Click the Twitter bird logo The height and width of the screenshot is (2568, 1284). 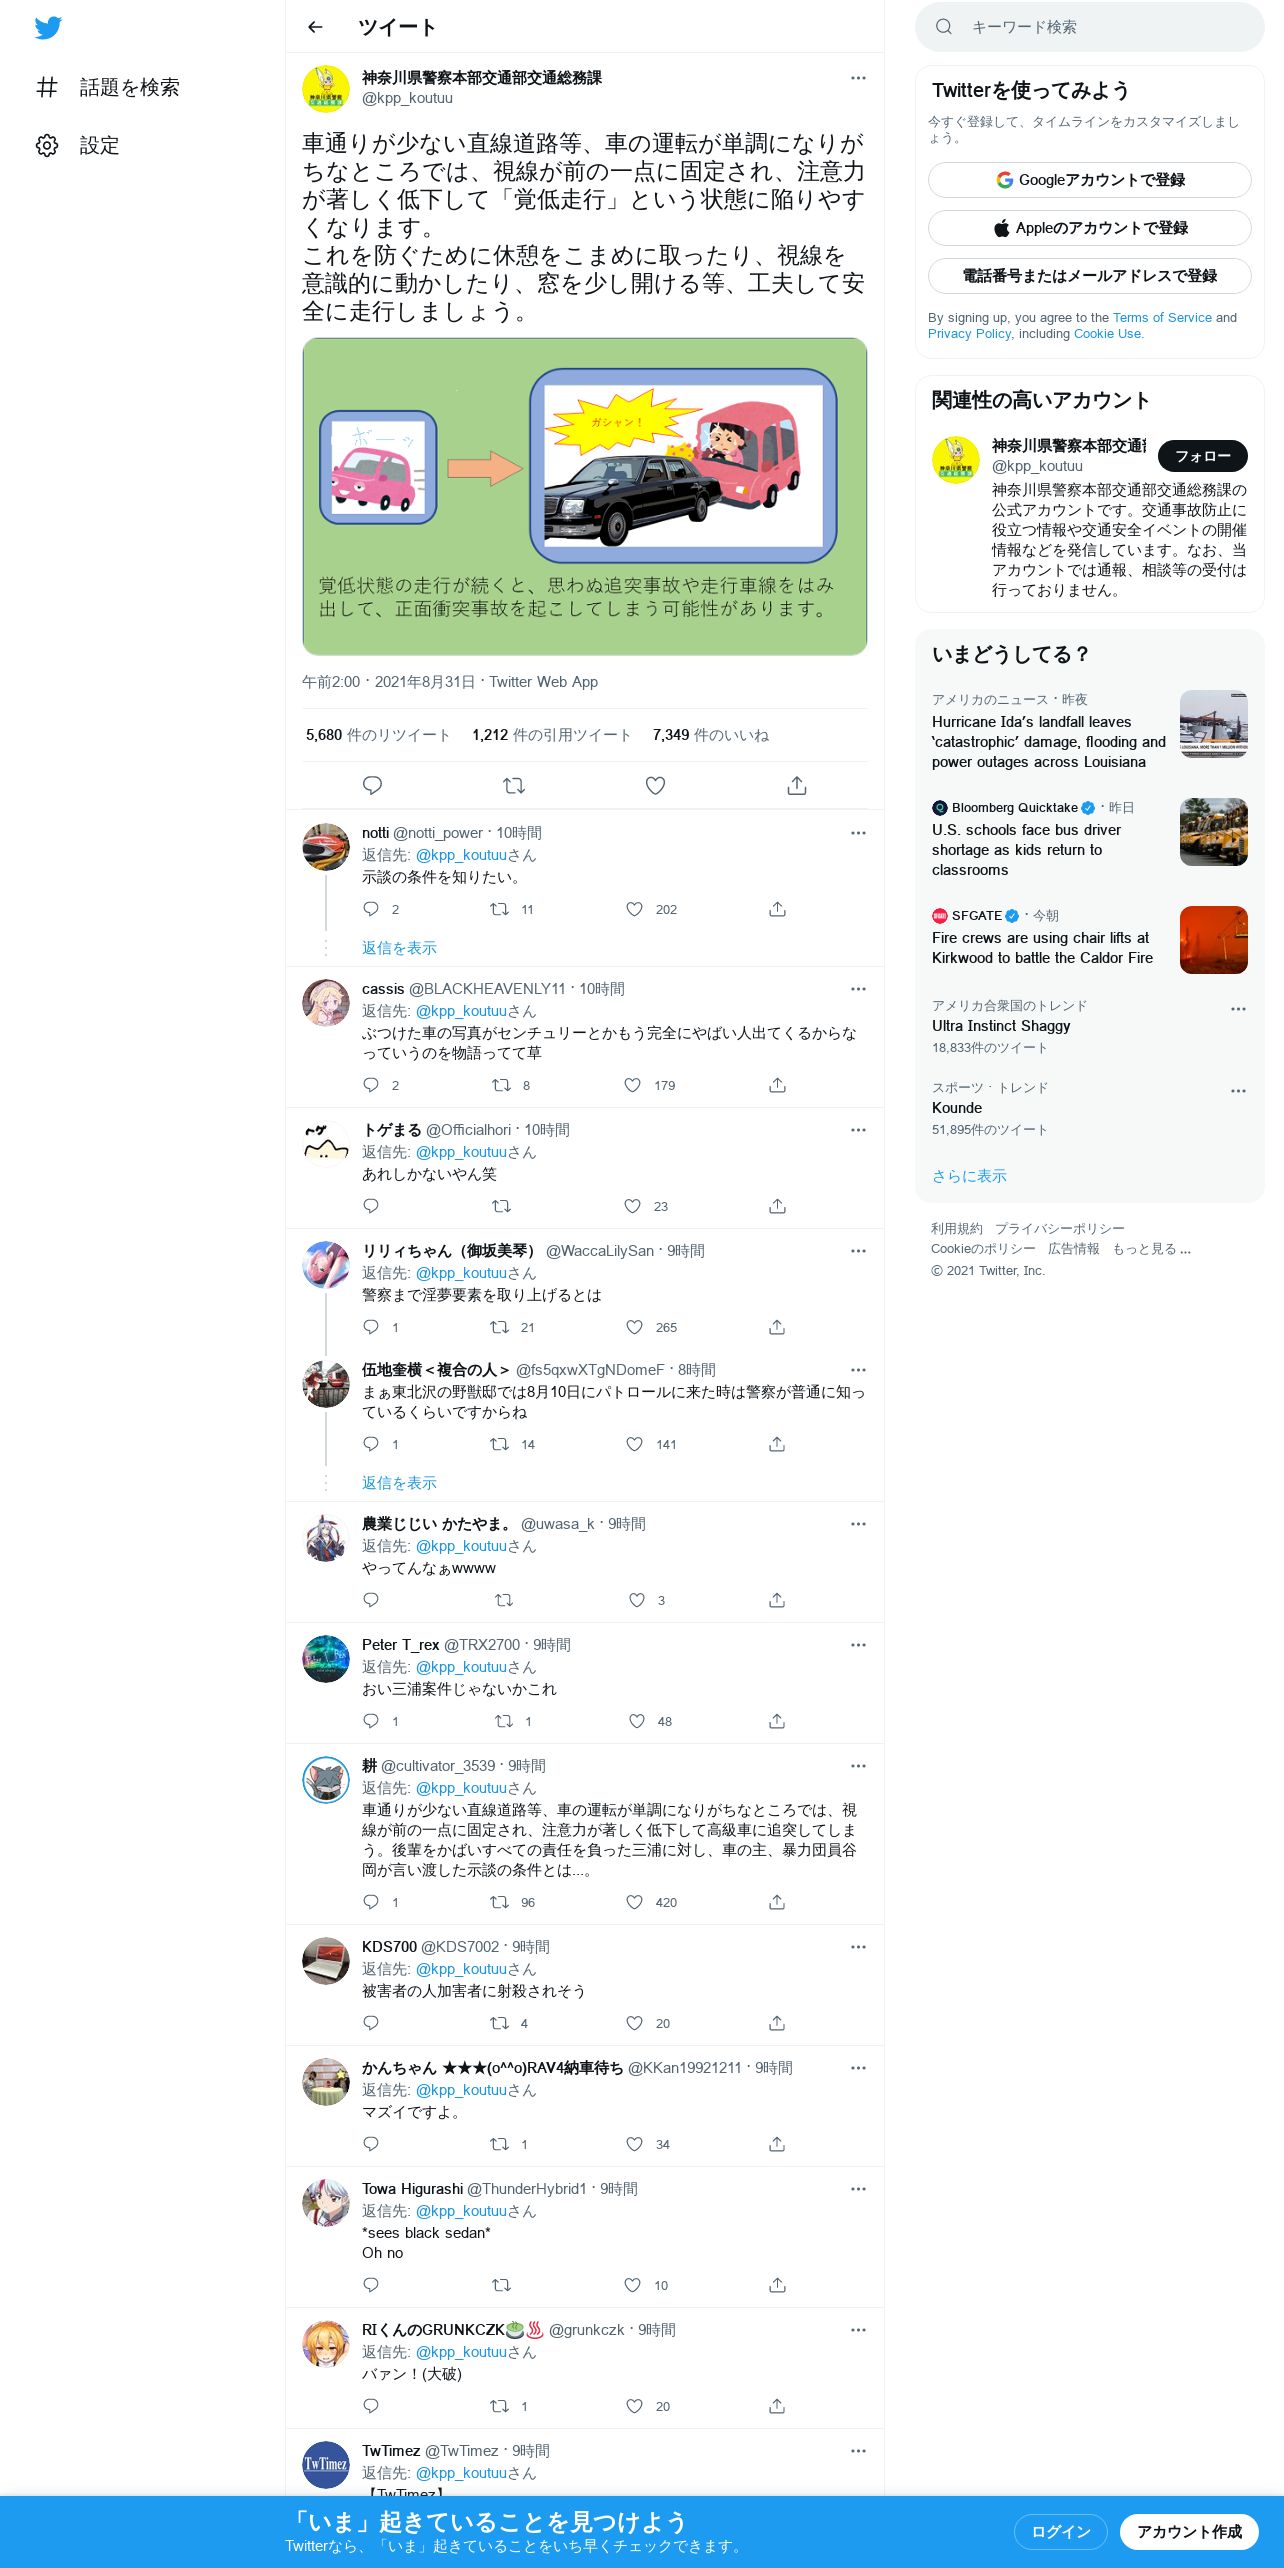click(x=48, y=28)
